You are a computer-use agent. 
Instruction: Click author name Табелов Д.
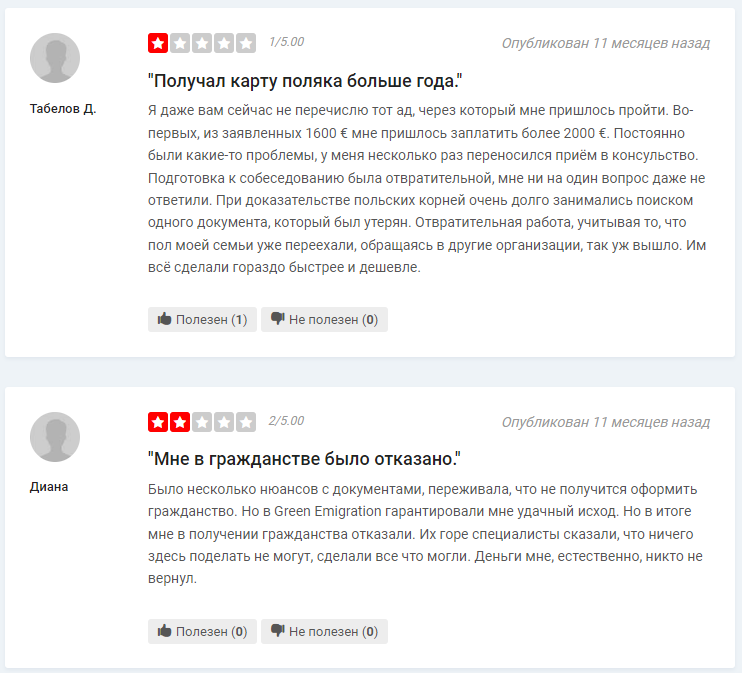63,109
